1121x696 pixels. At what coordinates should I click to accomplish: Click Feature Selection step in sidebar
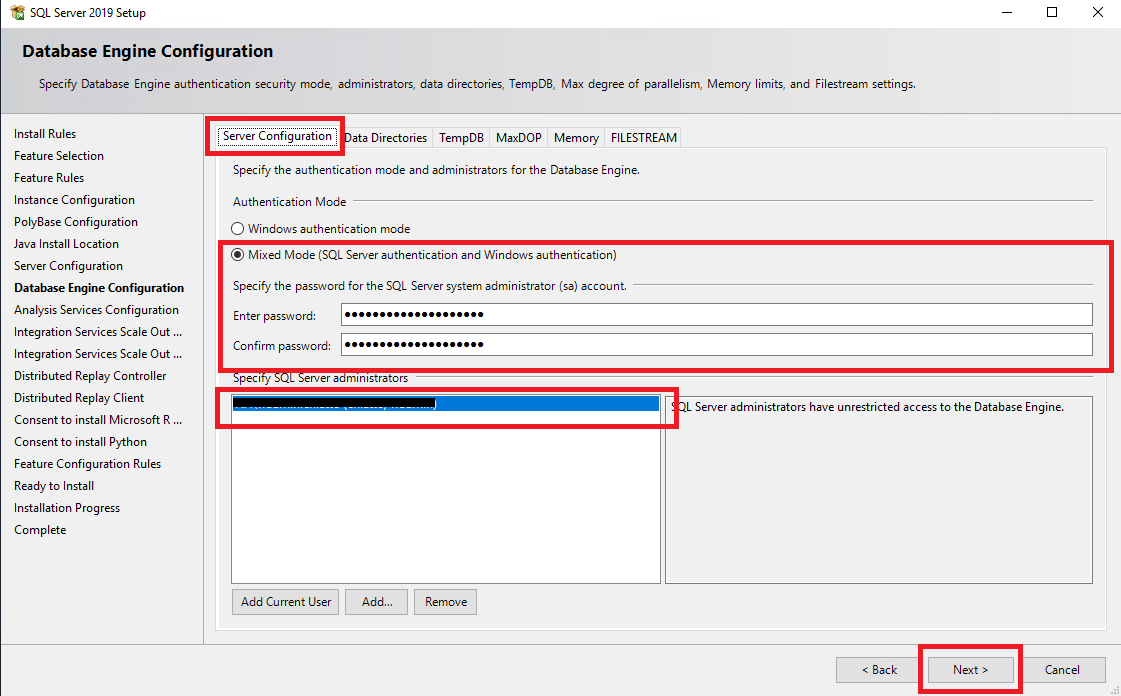coord(59,156)
